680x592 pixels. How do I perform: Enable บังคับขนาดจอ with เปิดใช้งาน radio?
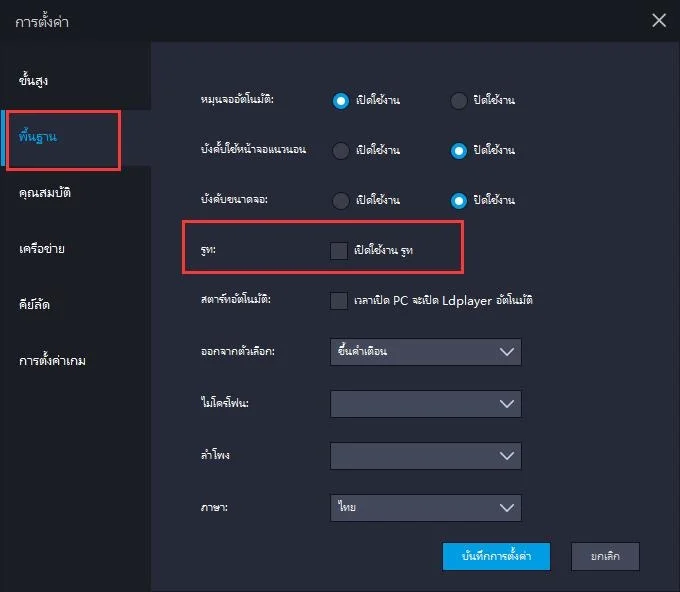340,201
